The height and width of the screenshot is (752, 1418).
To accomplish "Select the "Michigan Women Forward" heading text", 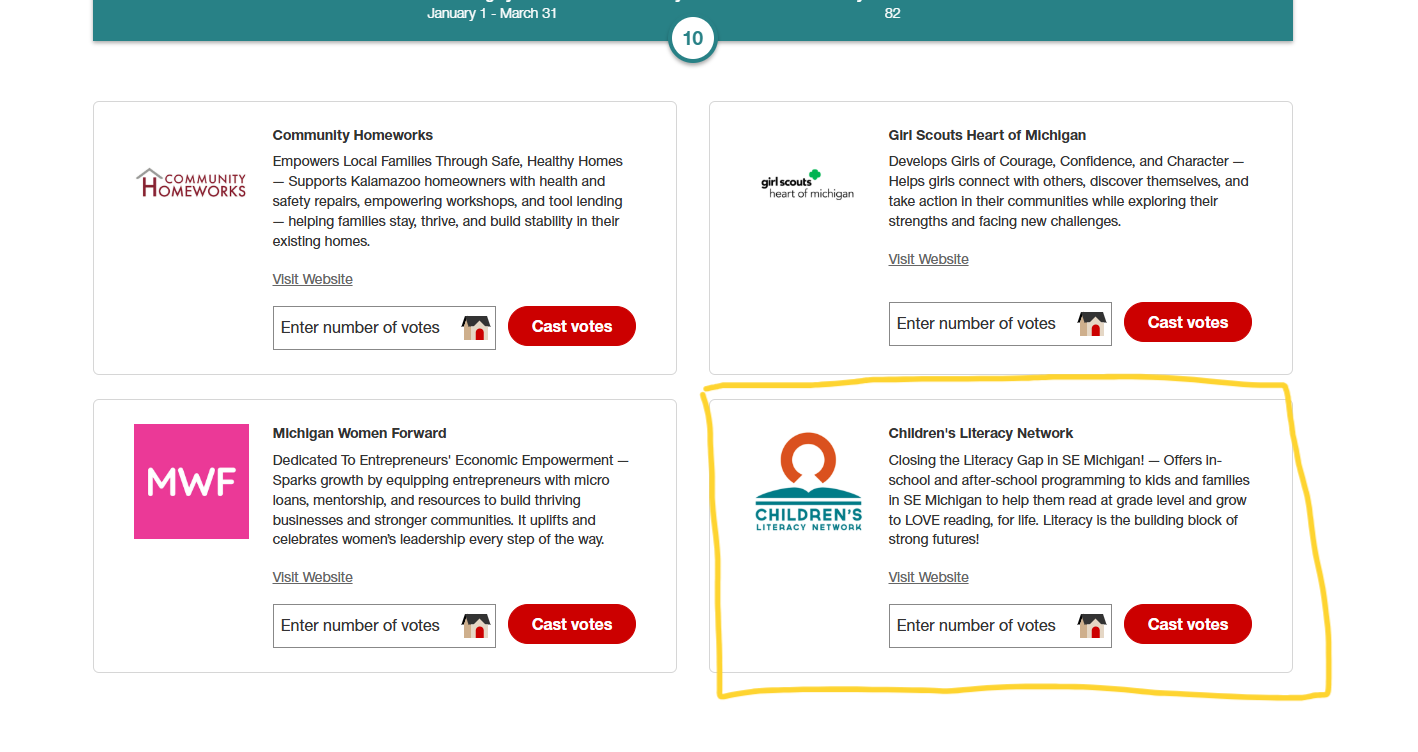I will 360,433.
